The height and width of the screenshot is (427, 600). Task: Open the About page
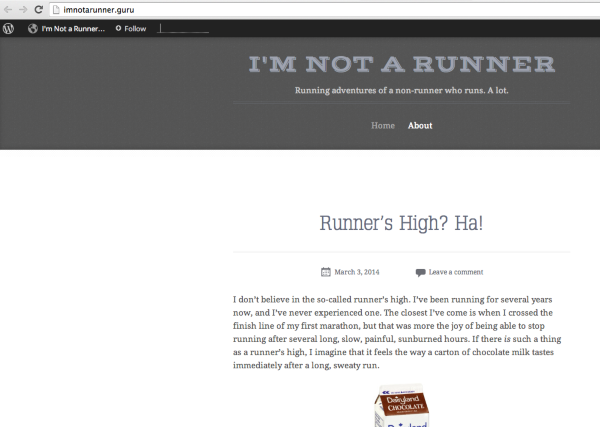coord(420,125)
